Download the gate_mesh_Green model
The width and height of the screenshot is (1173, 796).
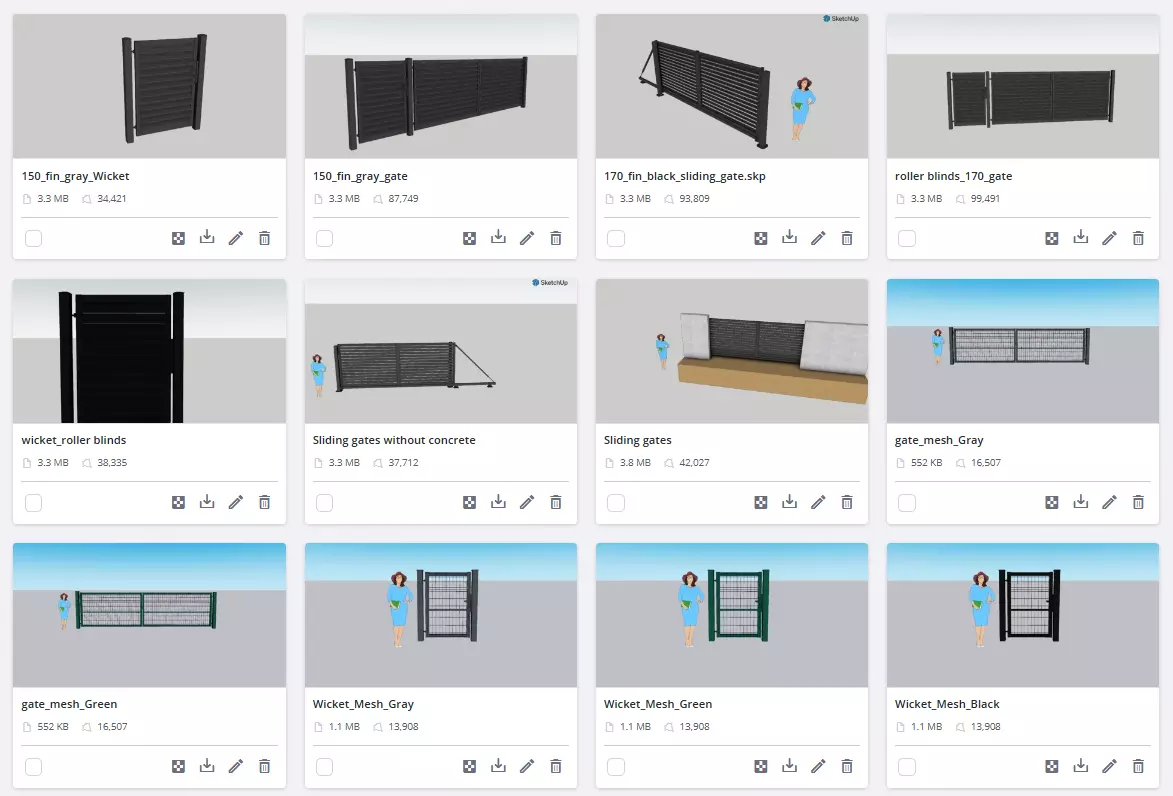click(x=207, y=766)
